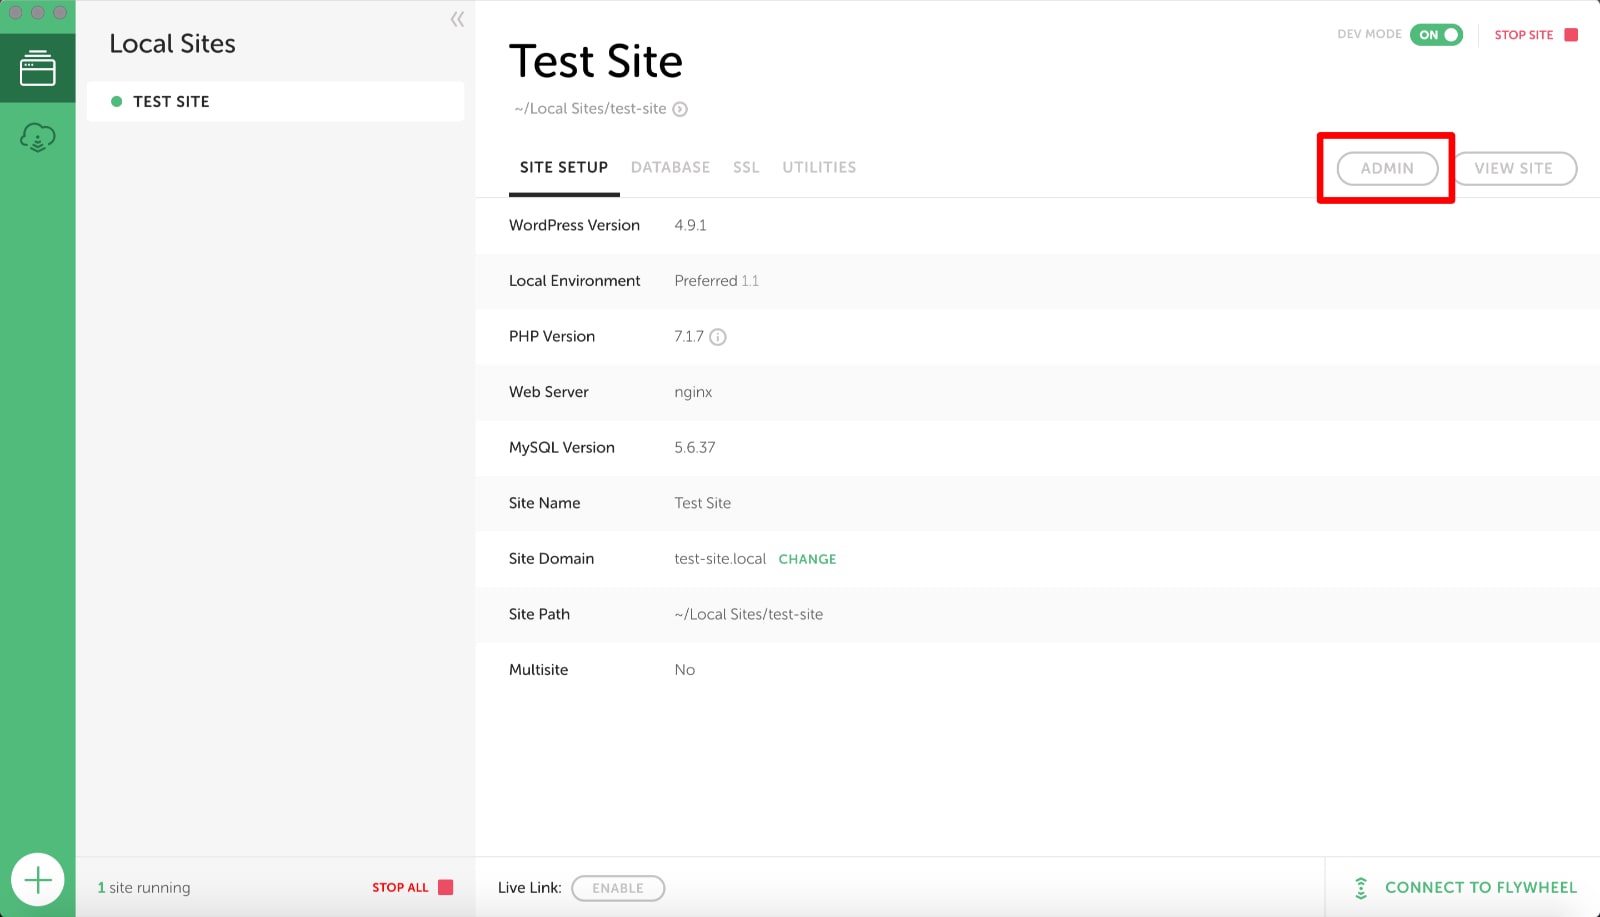Click the ~/Local Sites/test-site path under title
Viewport: 1600px width, 917px height.
[590, 108]
